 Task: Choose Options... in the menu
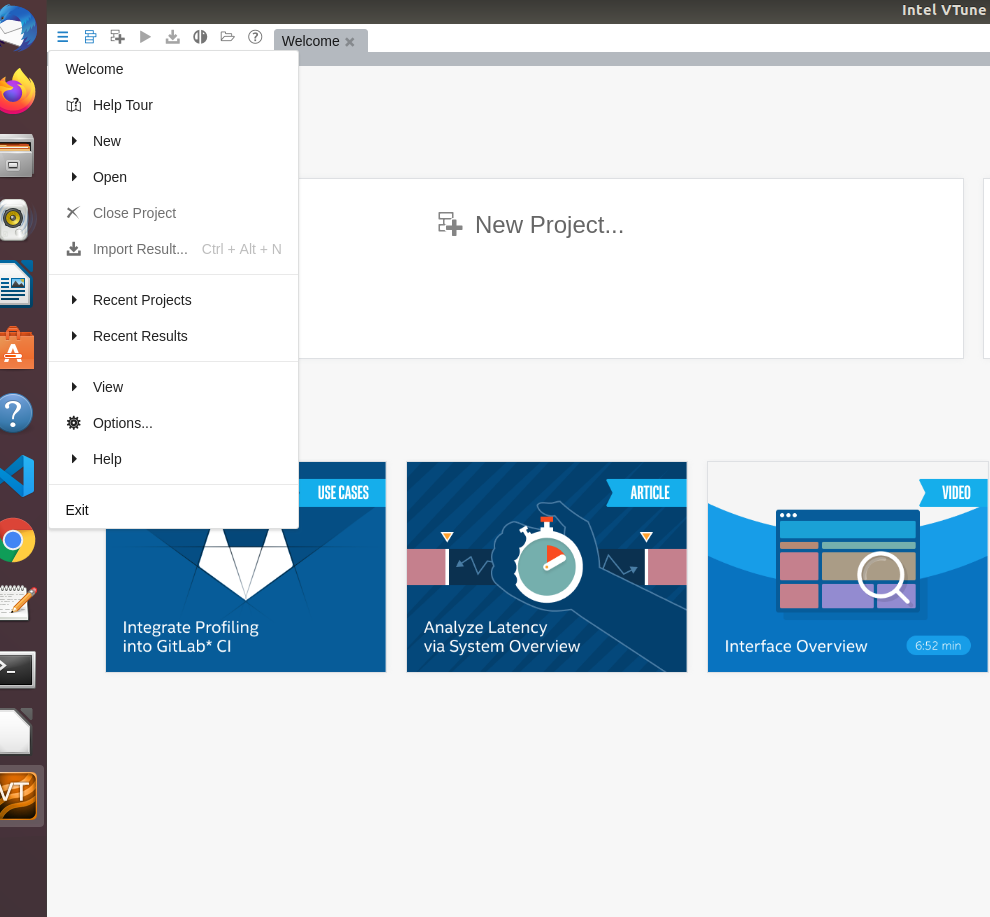(122, 423)
